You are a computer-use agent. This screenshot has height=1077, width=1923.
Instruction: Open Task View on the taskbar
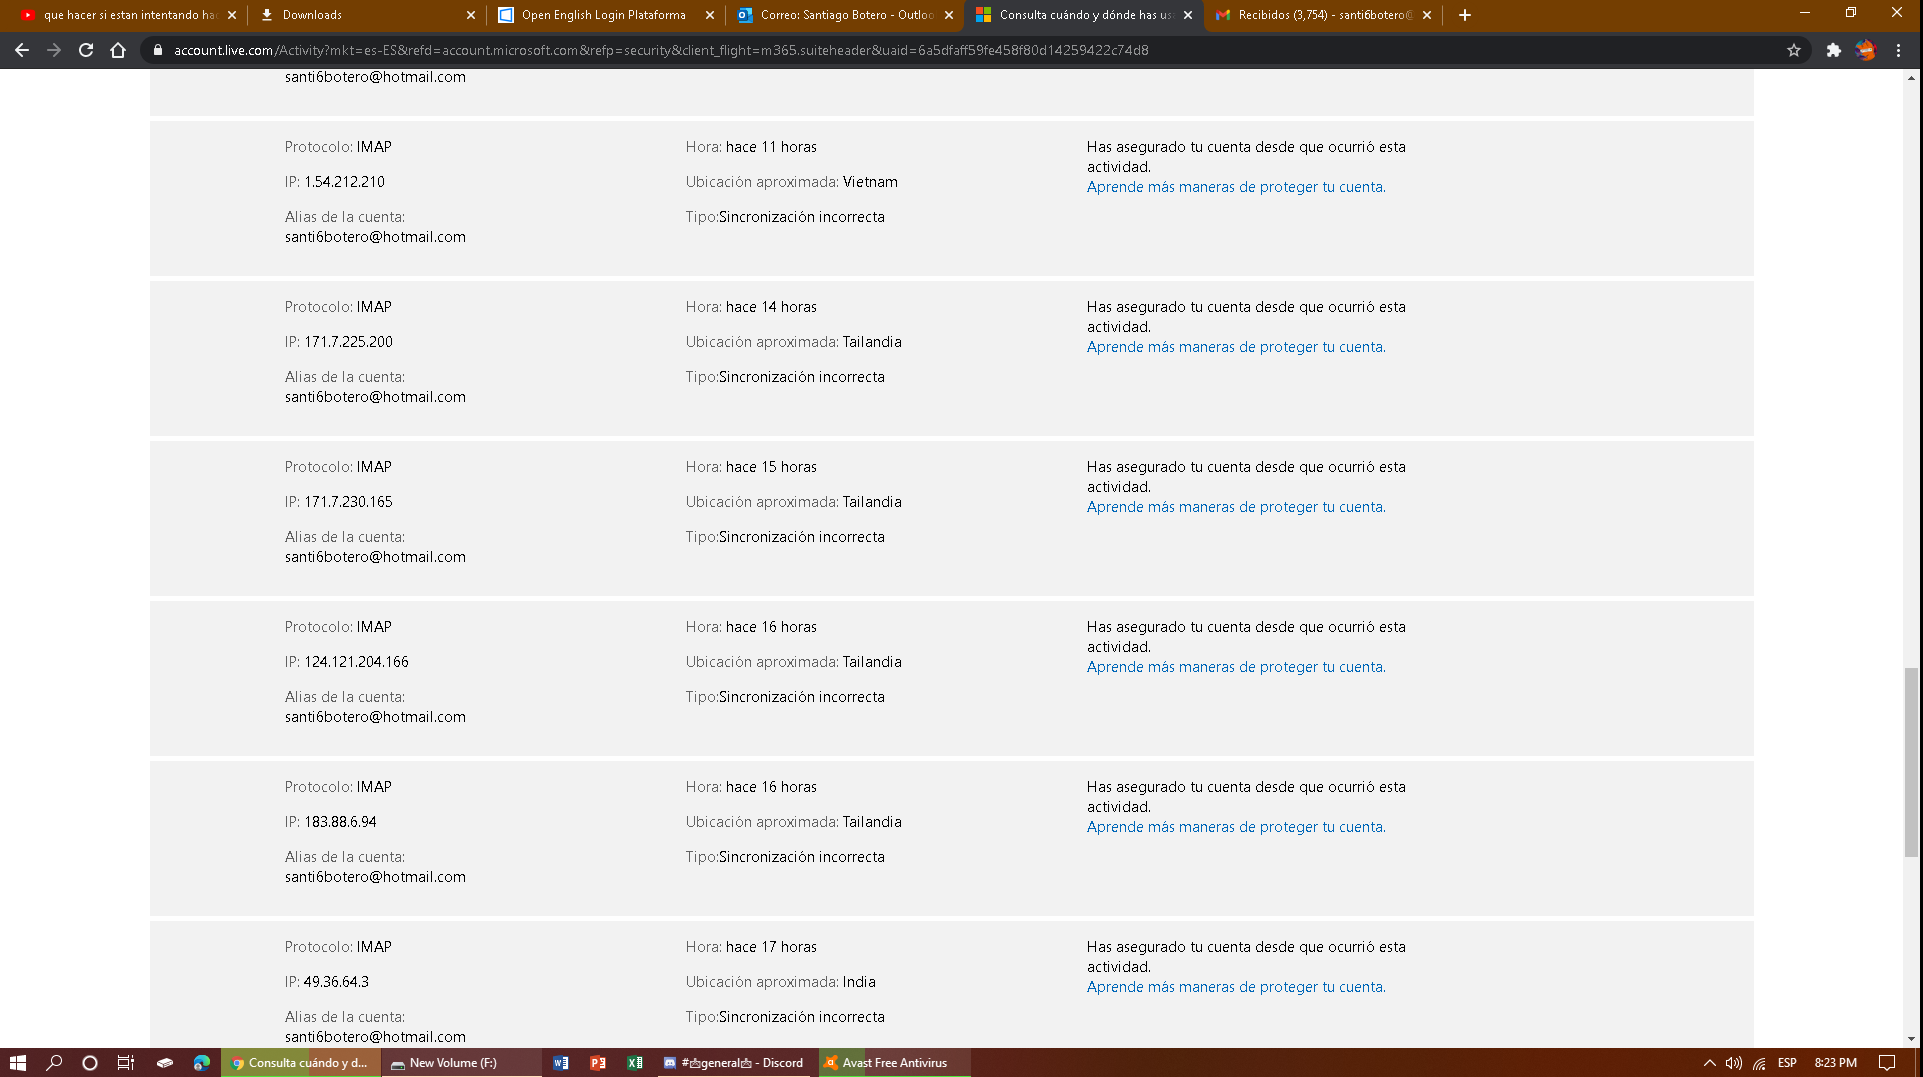[126, 1063]
